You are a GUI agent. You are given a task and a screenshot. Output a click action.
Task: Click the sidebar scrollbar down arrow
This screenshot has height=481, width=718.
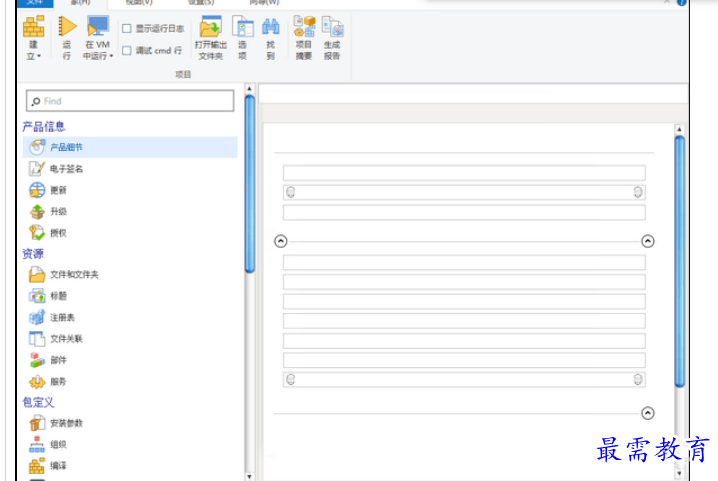tap(250, 476)
